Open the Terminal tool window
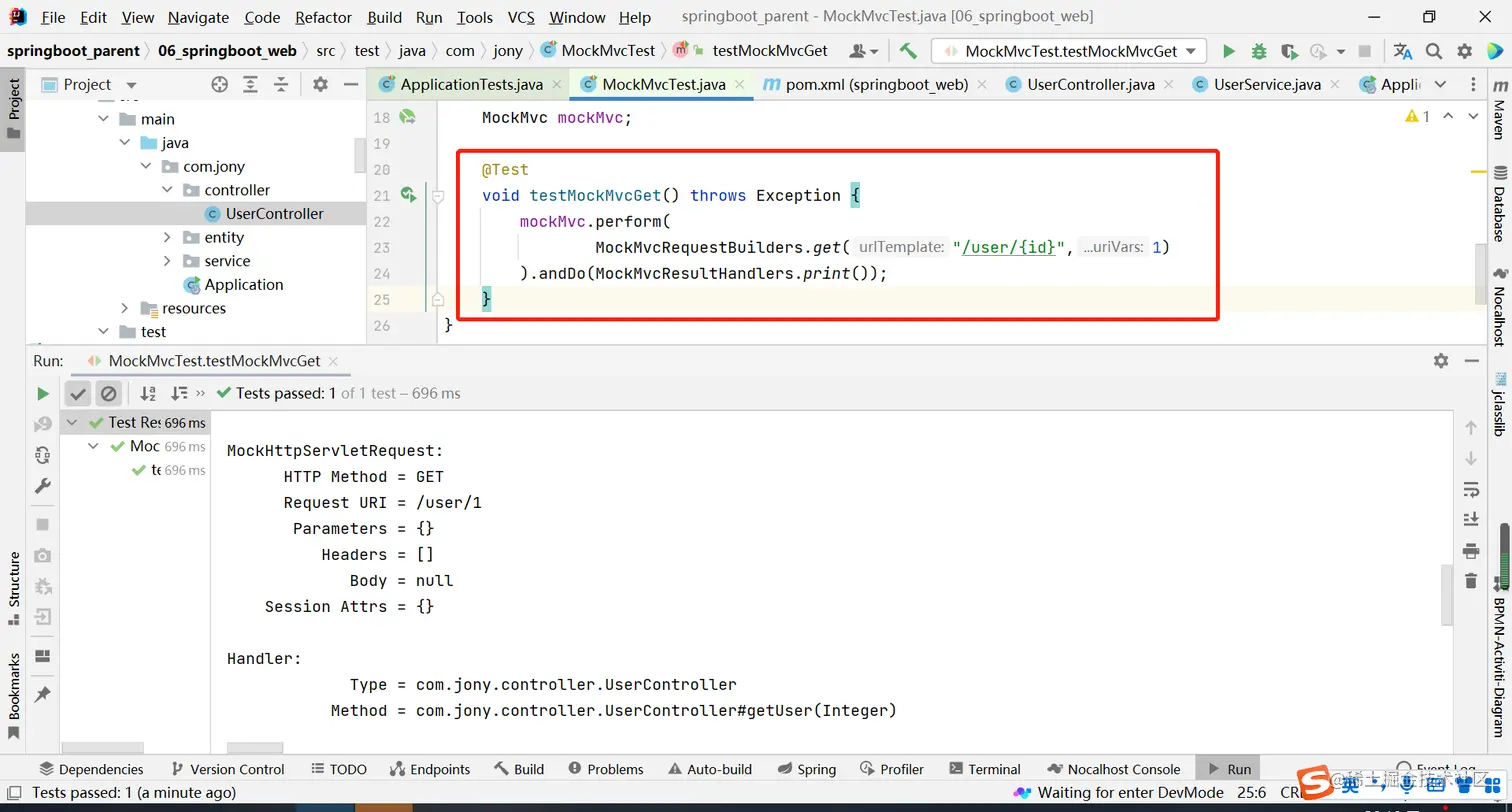 pyautogui.click(x=983, y=769)
